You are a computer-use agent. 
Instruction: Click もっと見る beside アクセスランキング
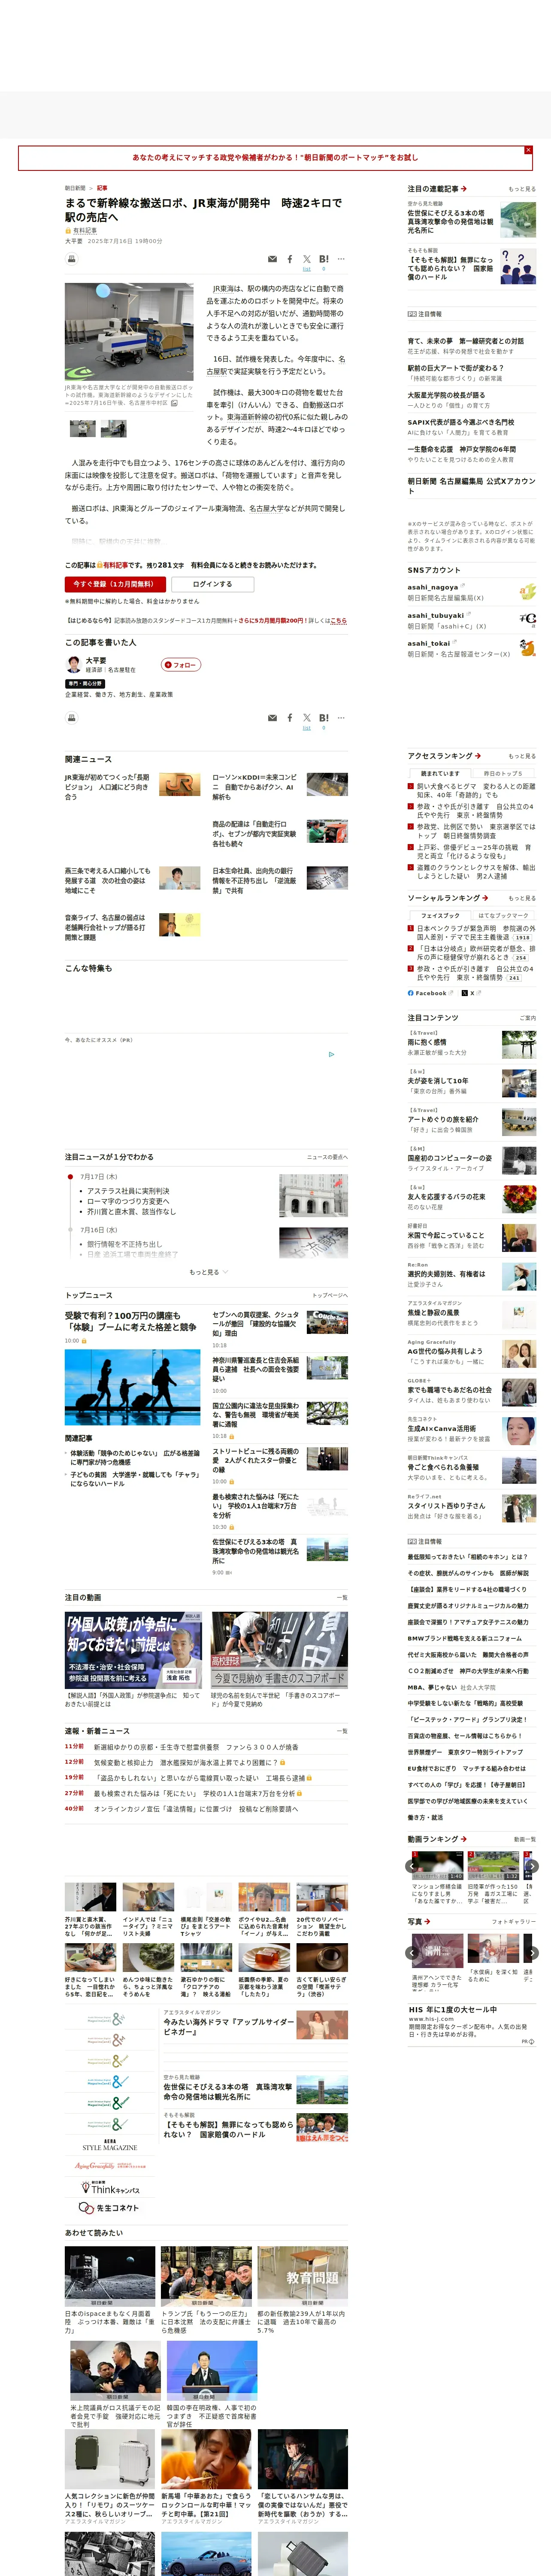tap(522, 756)
